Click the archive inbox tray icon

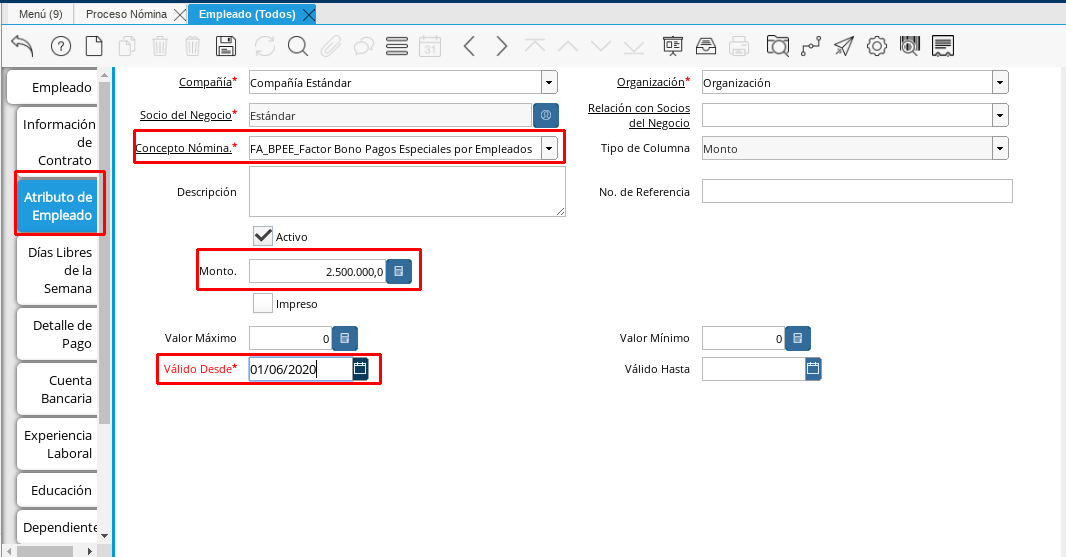coord(706,46)
